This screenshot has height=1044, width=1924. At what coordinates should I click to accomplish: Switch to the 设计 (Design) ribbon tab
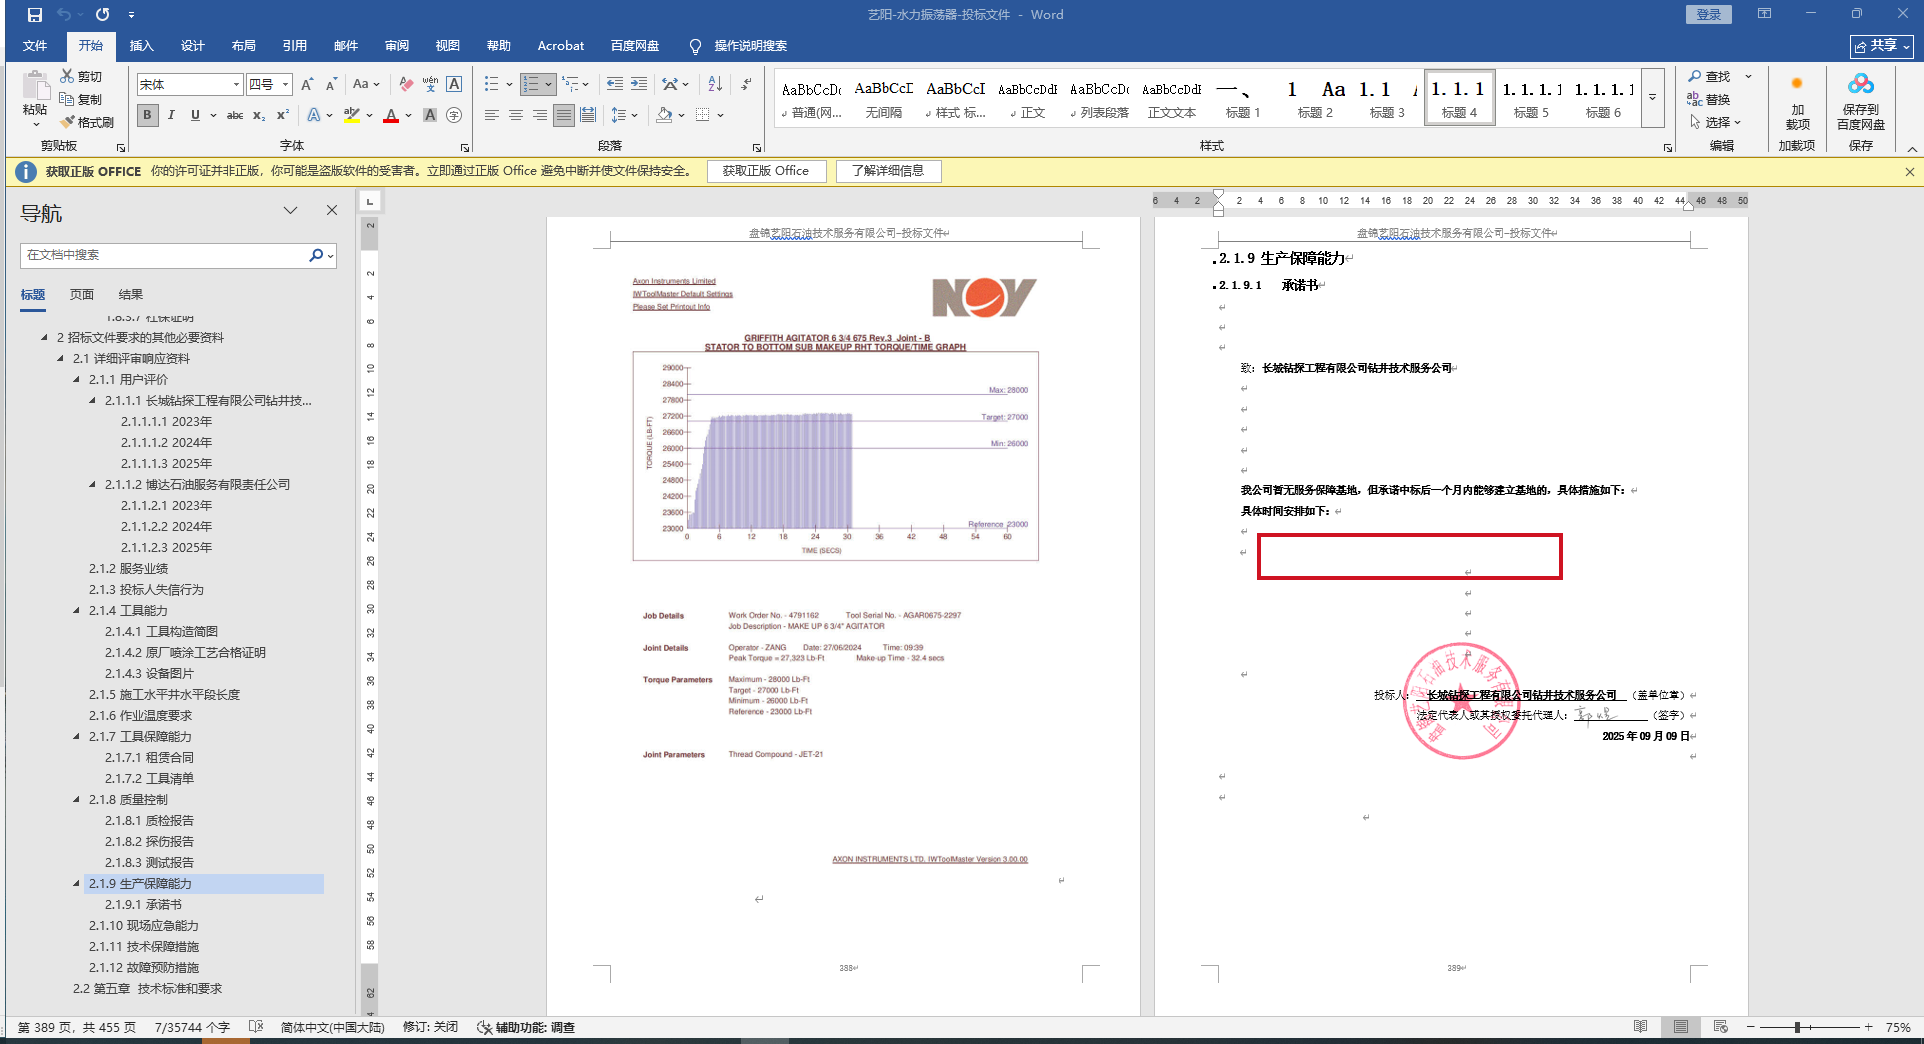(192, 46)
